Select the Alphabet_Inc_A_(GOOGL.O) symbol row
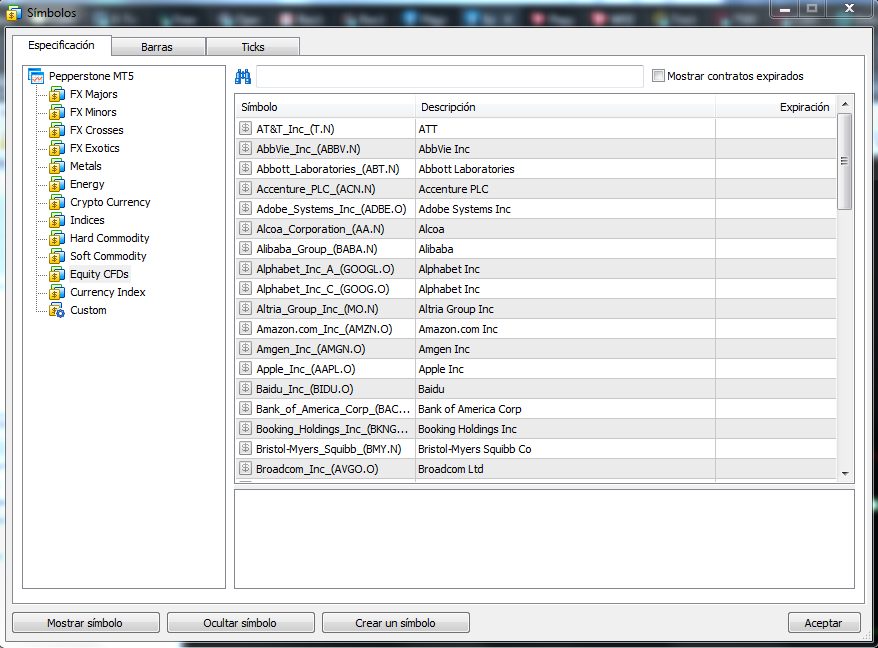Viewport: 878px width, 648px height. click(x=536, y=269)
